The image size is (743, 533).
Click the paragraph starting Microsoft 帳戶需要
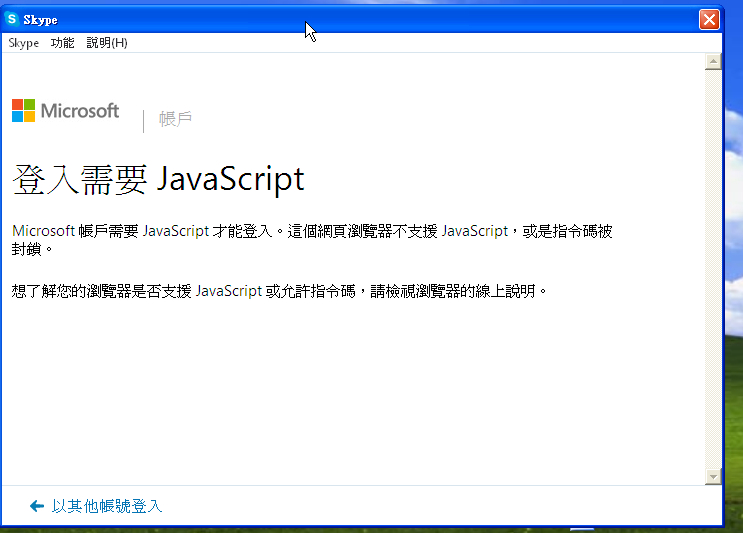312,240
